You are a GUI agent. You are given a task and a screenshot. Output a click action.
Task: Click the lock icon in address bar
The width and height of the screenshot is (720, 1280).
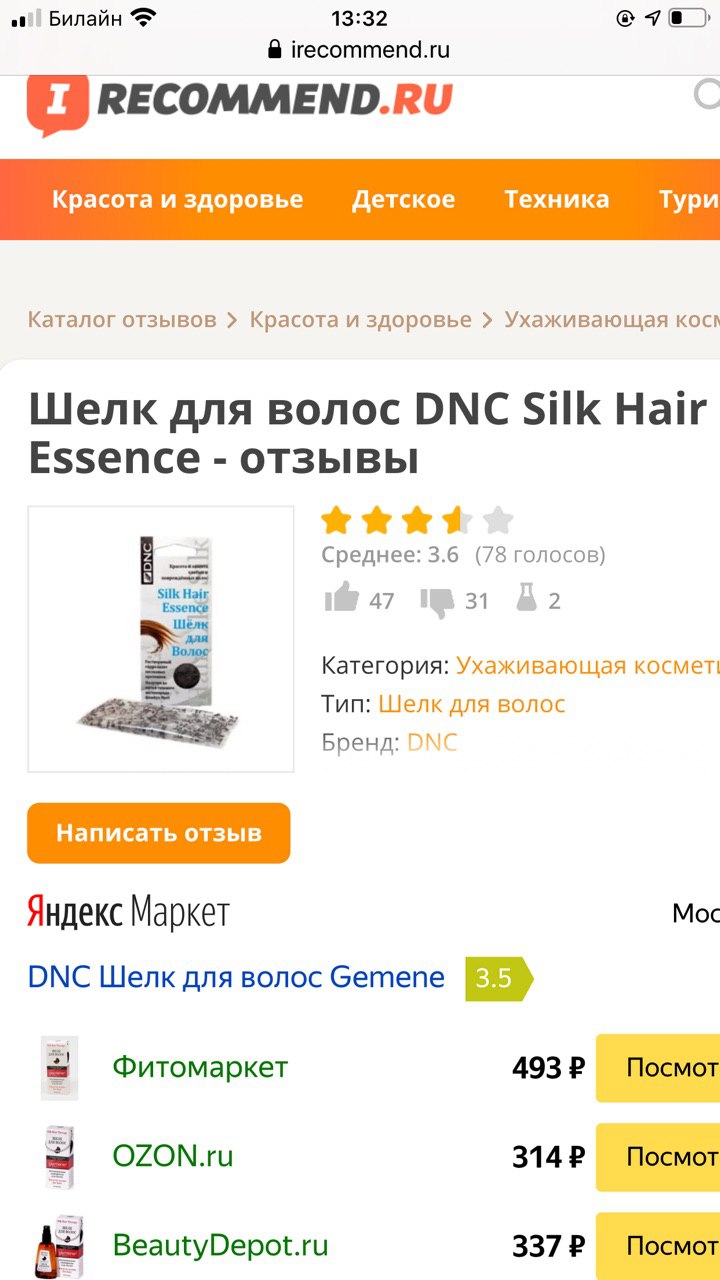275,50
